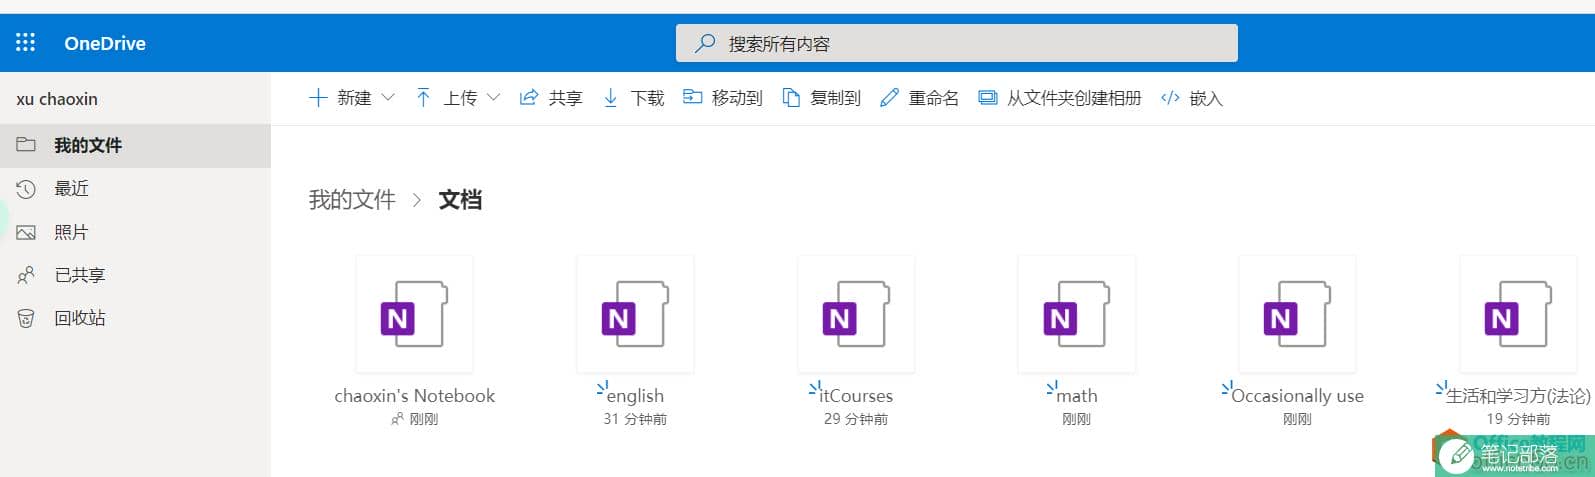Click the 我的文件 folder icon in sidebar
The height and width of the screenshot is (477, 1595).
(26, 145)
